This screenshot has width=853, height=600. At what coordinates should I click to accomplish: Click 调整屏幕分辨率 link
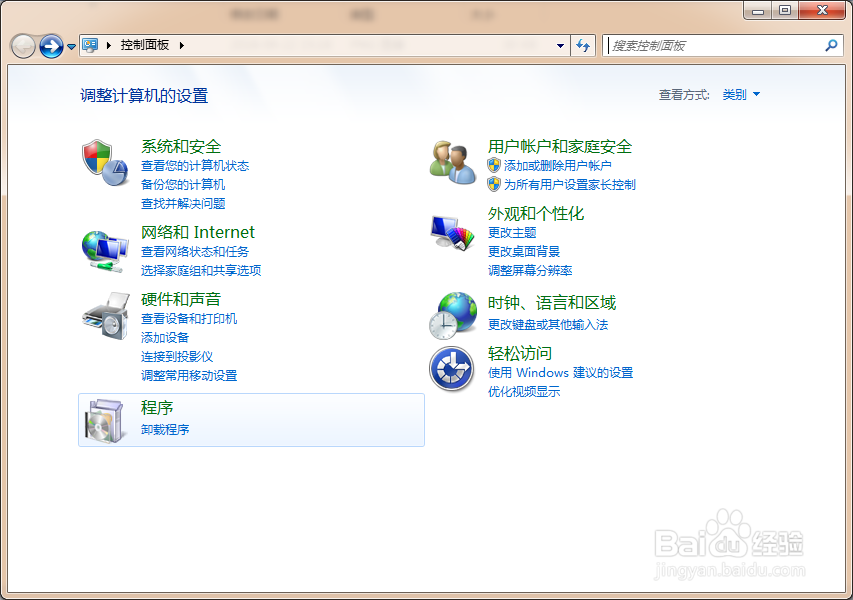click(529, 271)
